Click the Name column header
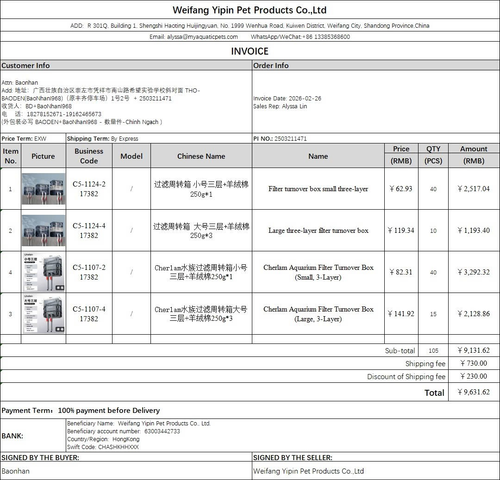This screenshot has height=480, width=500. (318, 156)
